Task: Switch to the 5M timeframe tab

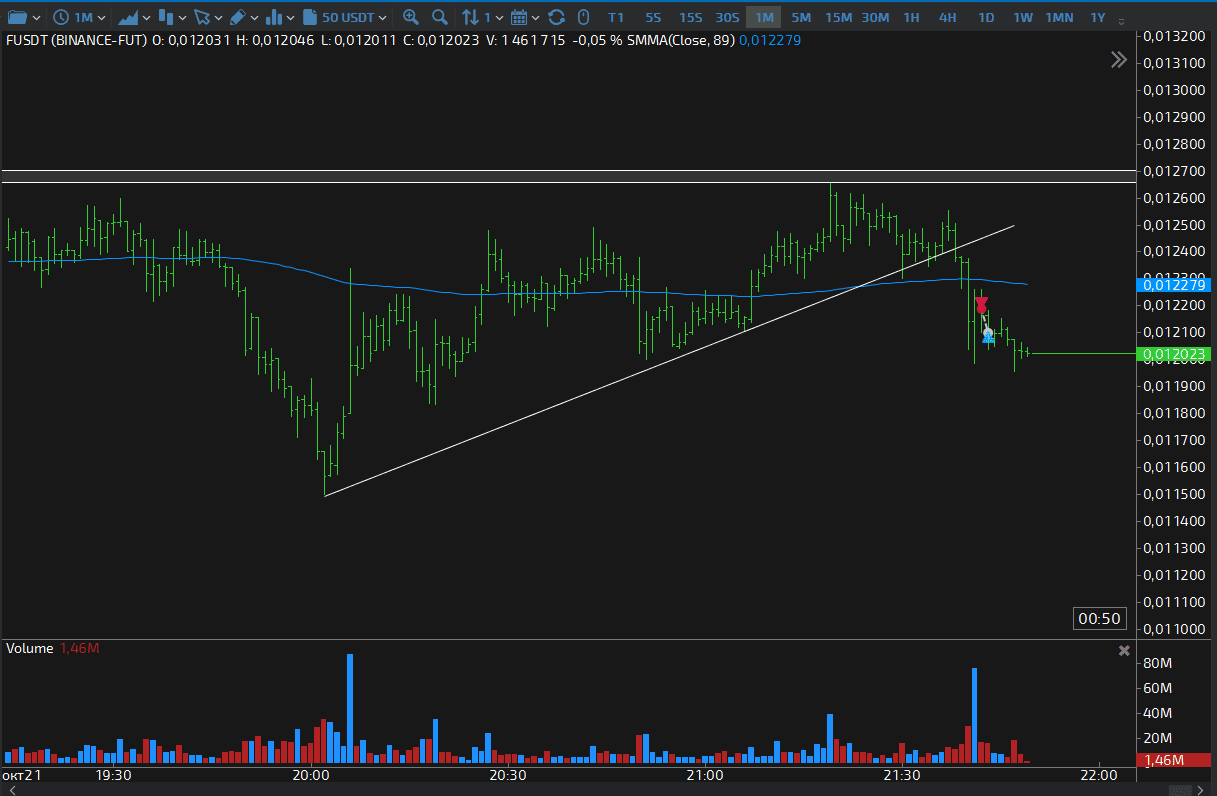Action: pos(801,17)
